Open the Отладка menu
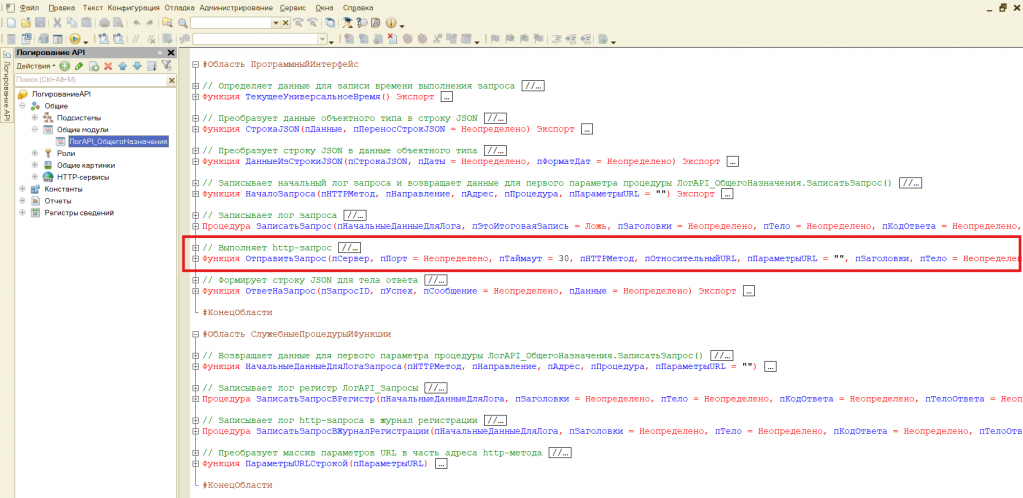 180,7
